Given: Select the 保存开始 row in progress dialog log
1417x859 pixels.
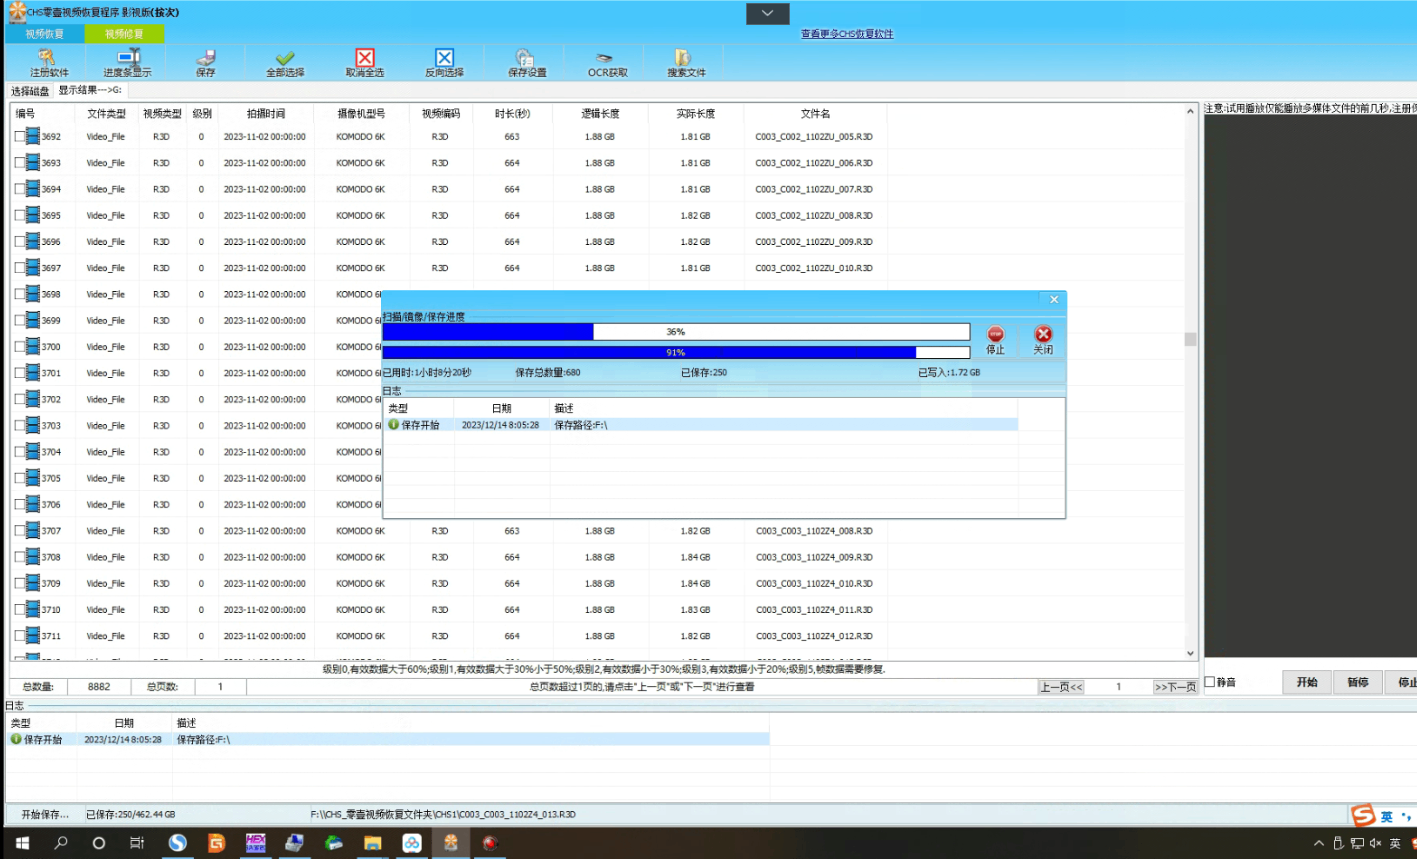Looking at the screenshot, I should (700, 425).
